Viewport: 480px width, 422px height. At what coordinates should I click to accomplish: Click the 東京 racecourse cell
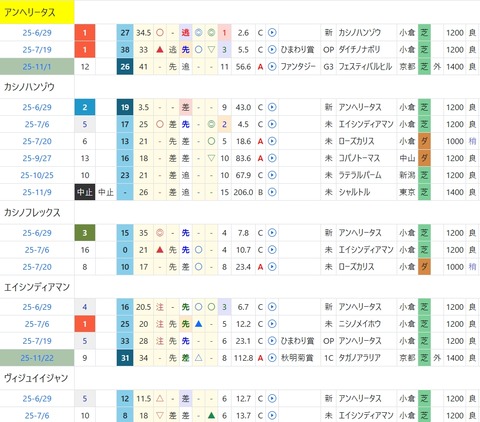pos(407,192)
